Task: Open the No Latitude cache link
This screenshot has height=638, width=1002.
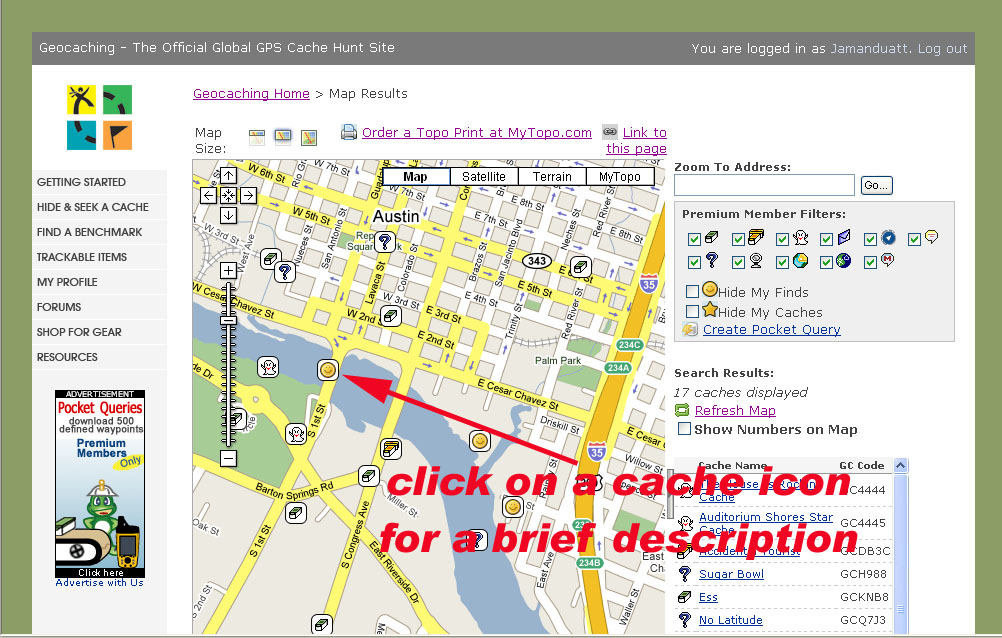Action: click(730, 619)
